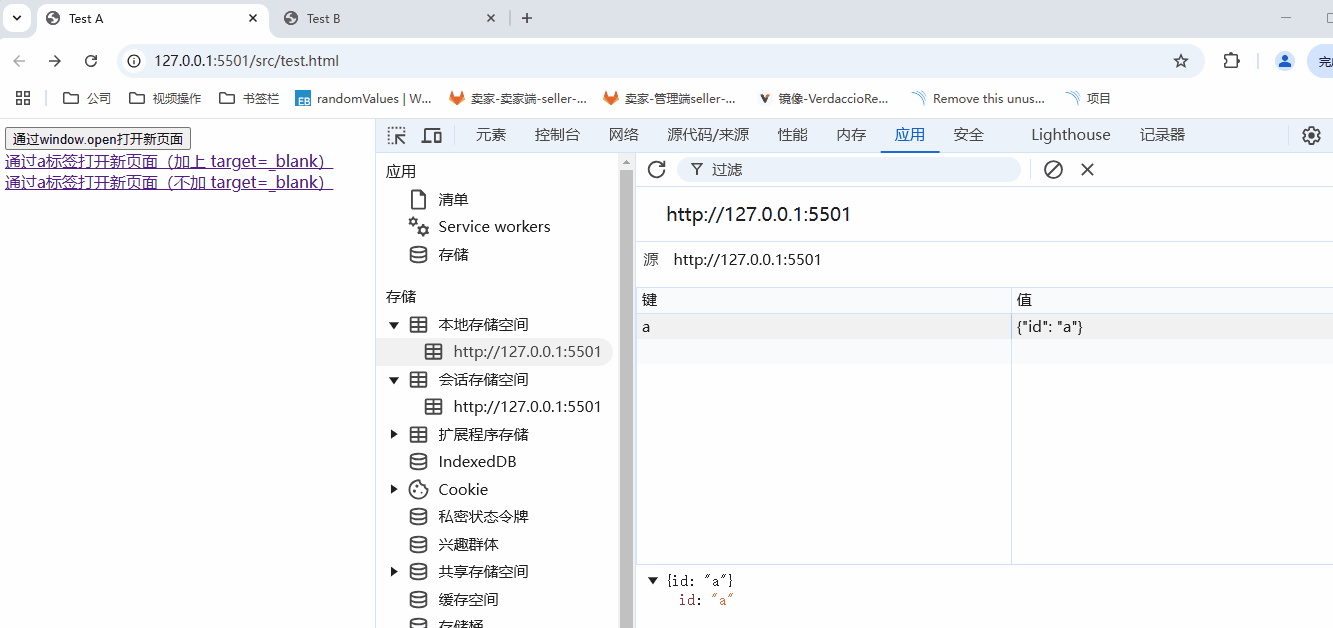Select Service workers in sidebar
This screenshot has height=628, width=1333.
[494, 227]
